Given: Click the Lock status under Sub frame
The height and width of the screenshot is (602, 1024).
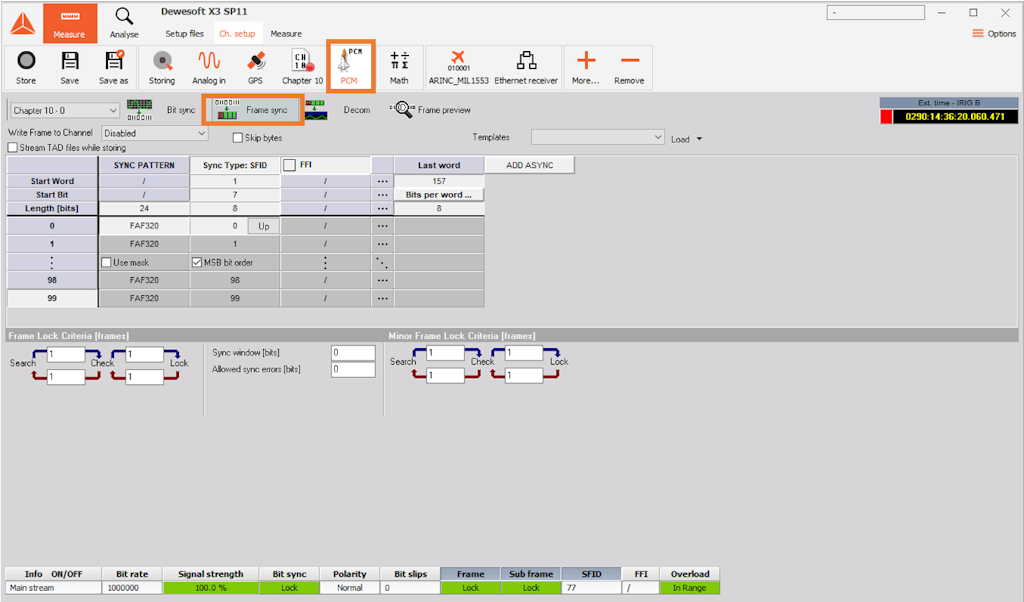Looking at the screenshot, I should tap(531, 588).
